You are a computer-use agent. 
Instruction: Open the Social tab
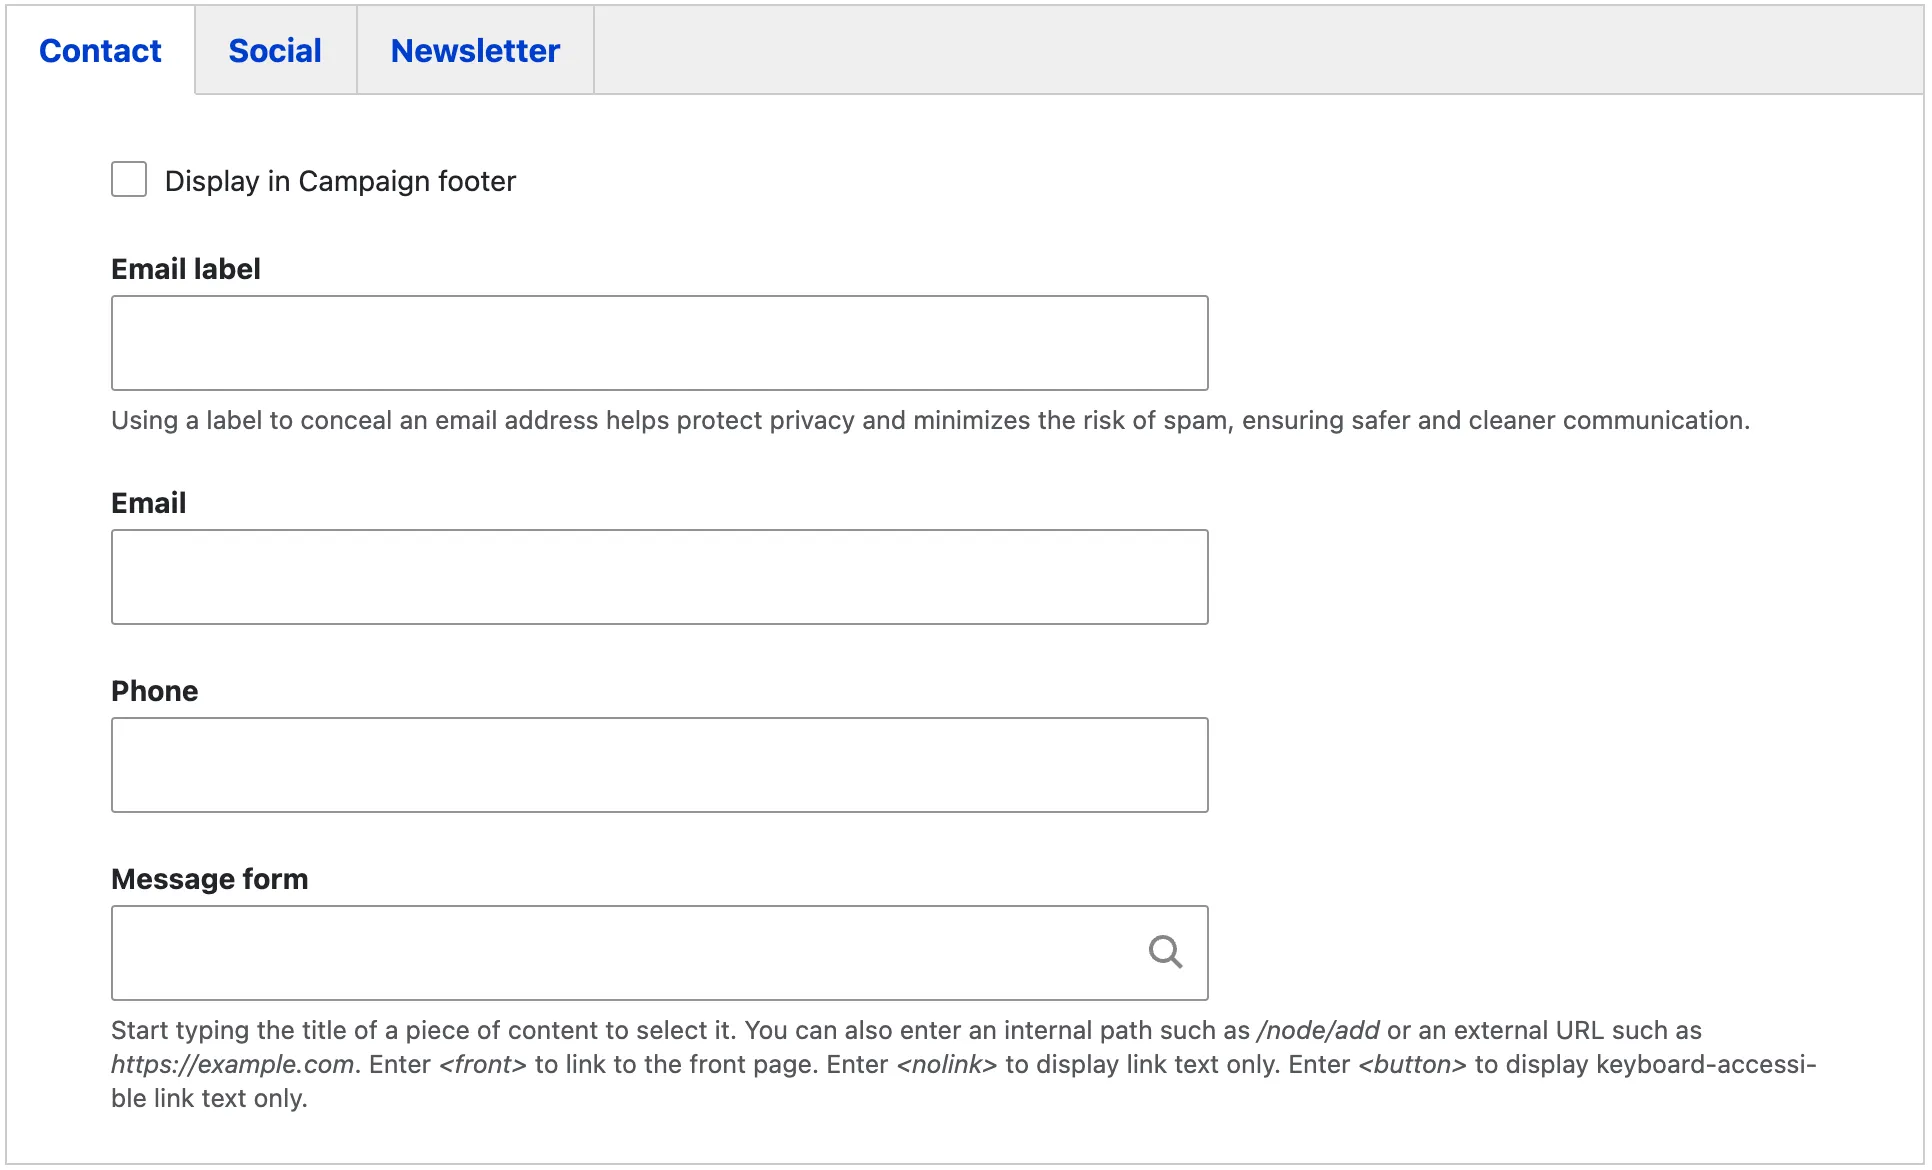[x=275, y=51]
